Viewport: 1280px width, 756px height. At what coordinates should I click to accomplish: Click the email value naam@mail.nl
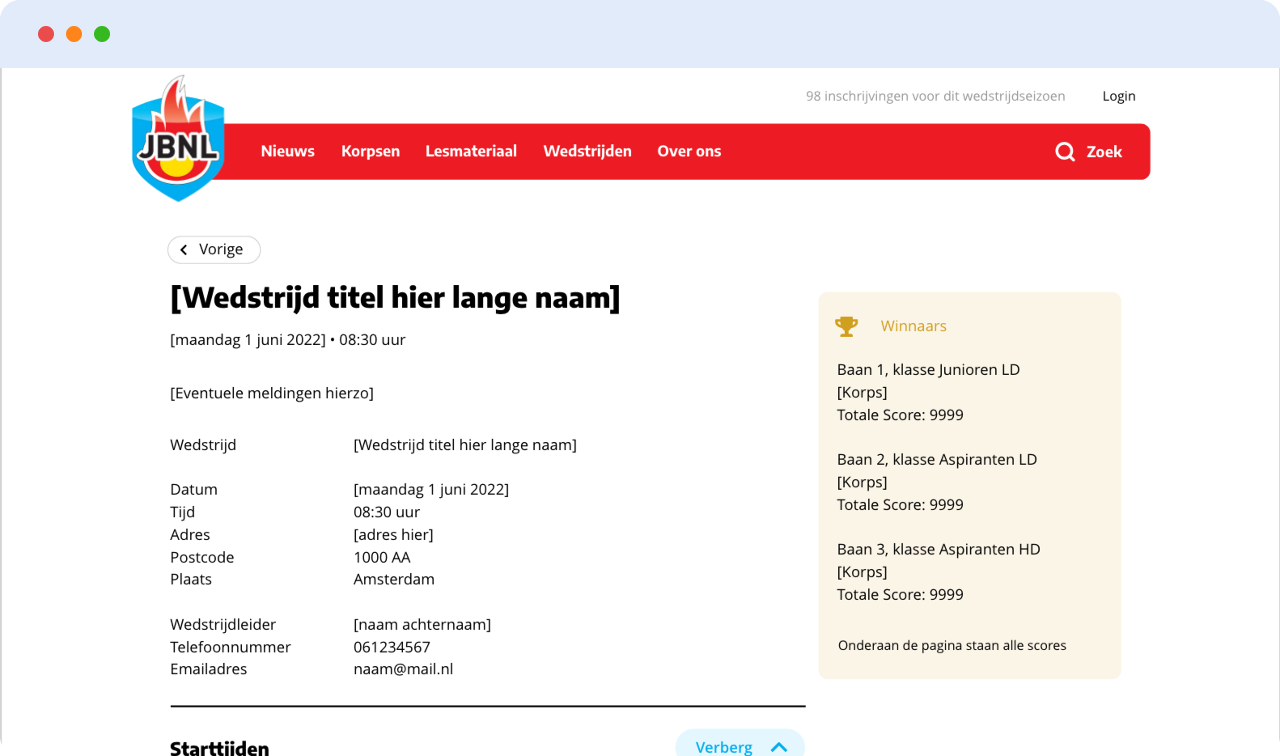click(x=403, y=669)
